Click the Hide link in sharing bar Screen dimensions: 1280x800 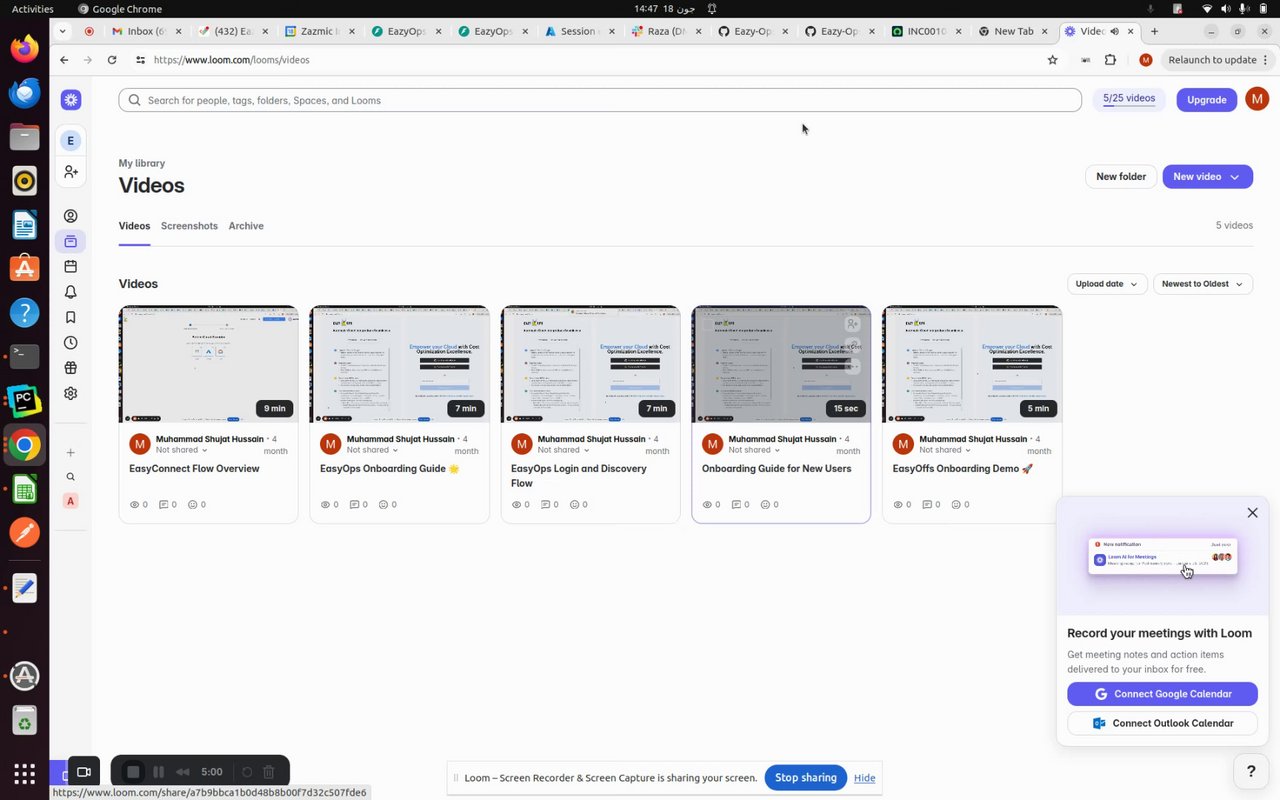tap(864, 778)
